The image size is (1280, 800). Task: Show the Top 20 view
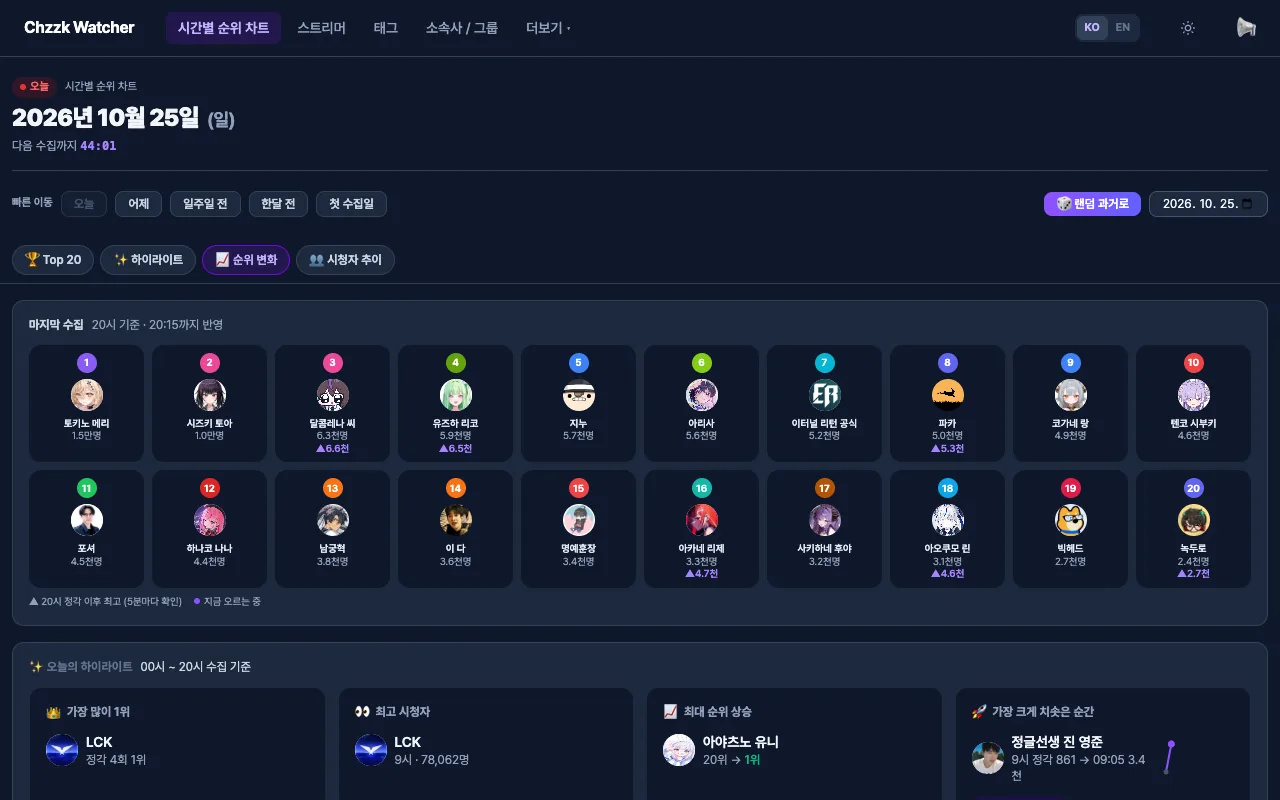point(53,260)
